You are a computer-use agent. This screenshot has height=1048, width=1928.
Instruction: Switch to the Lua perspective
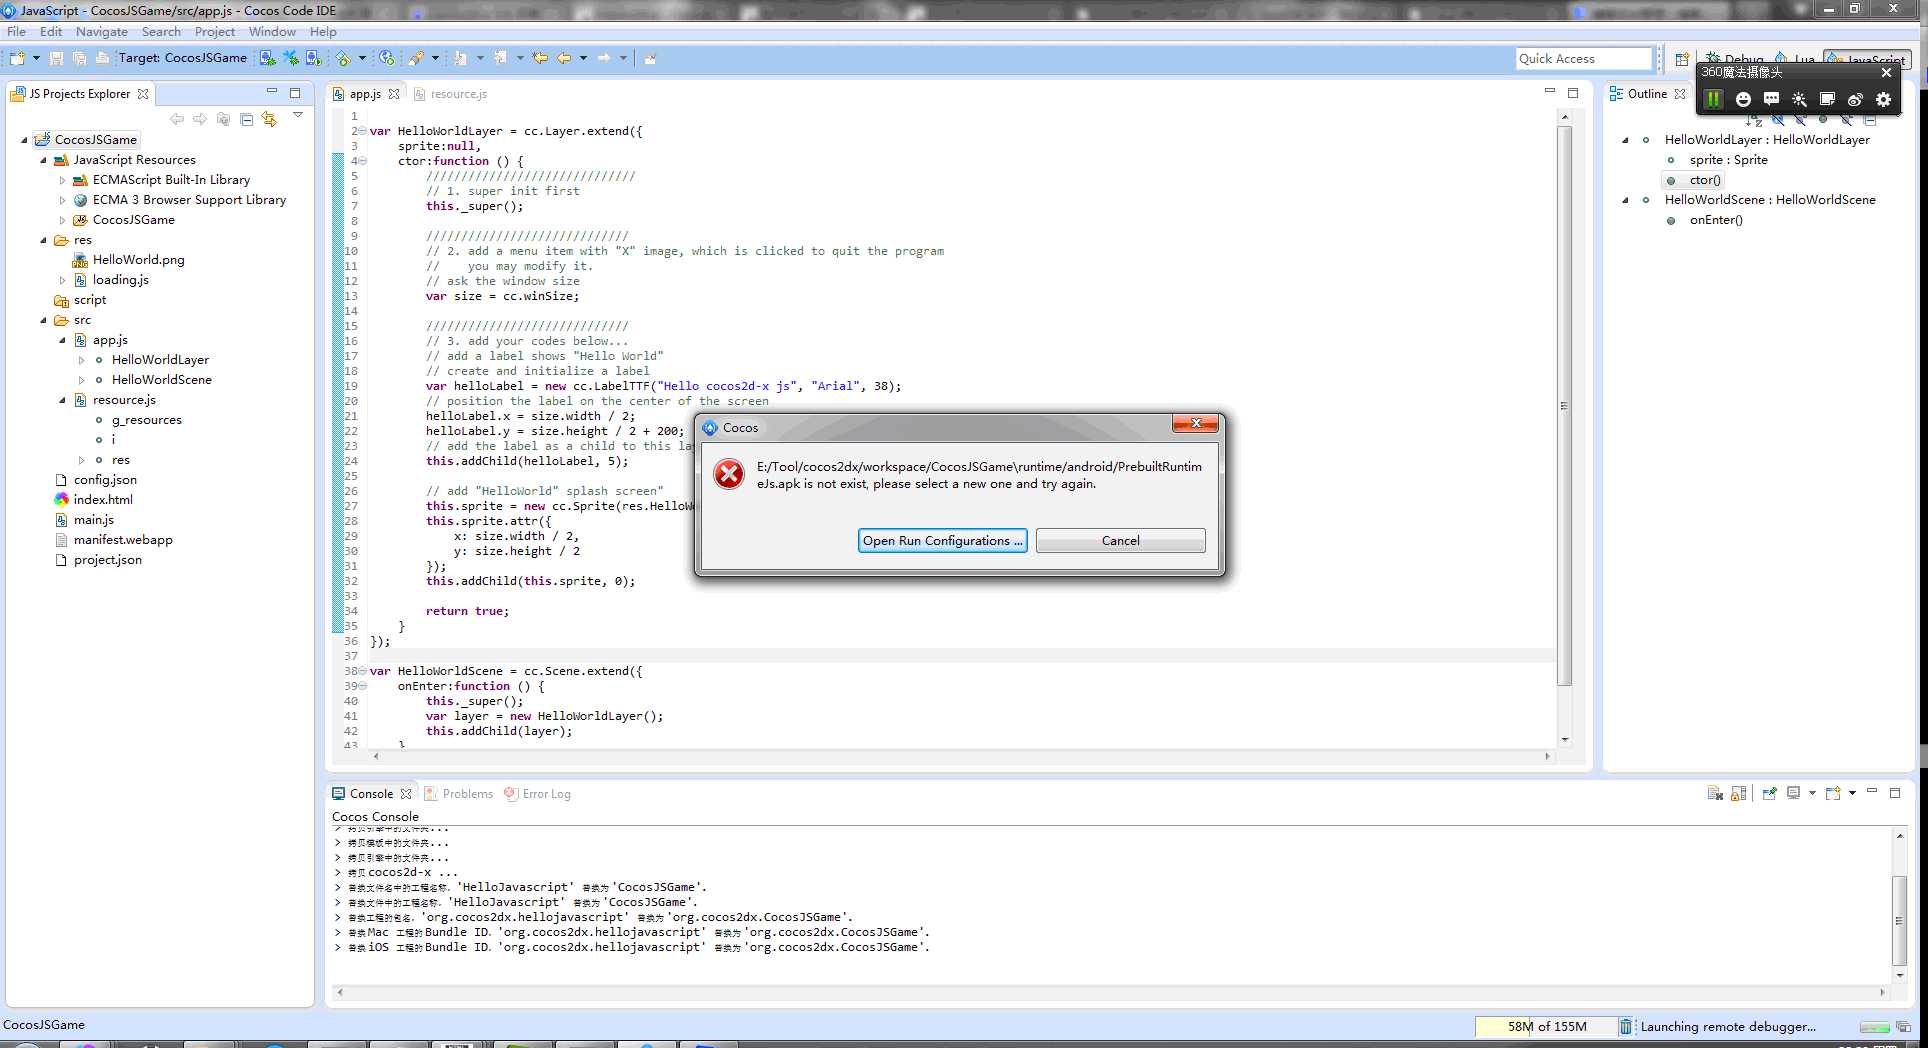pos(1795,59)
